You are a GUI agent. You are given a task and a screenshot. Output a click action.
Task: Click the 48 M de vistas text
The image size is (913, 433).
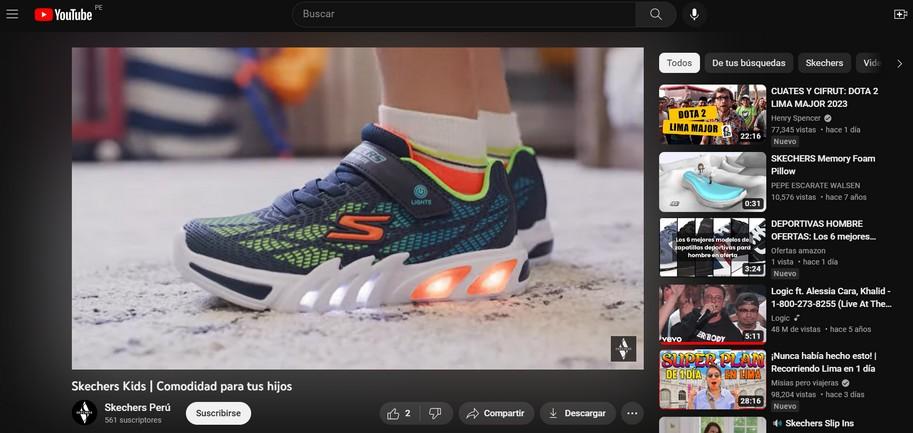tap(795, 329)
